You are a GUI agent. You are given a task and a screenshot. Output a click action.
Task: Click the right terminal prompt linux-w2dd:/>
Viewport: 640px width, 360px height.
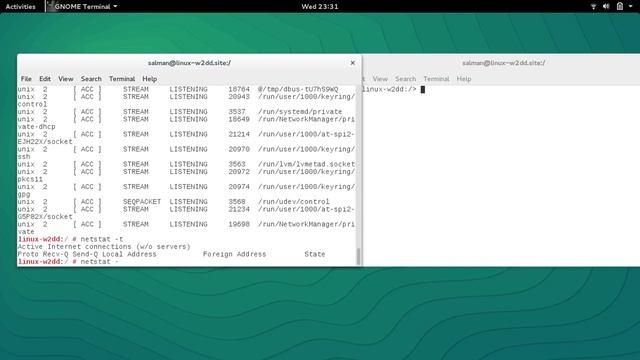(390, 89)
